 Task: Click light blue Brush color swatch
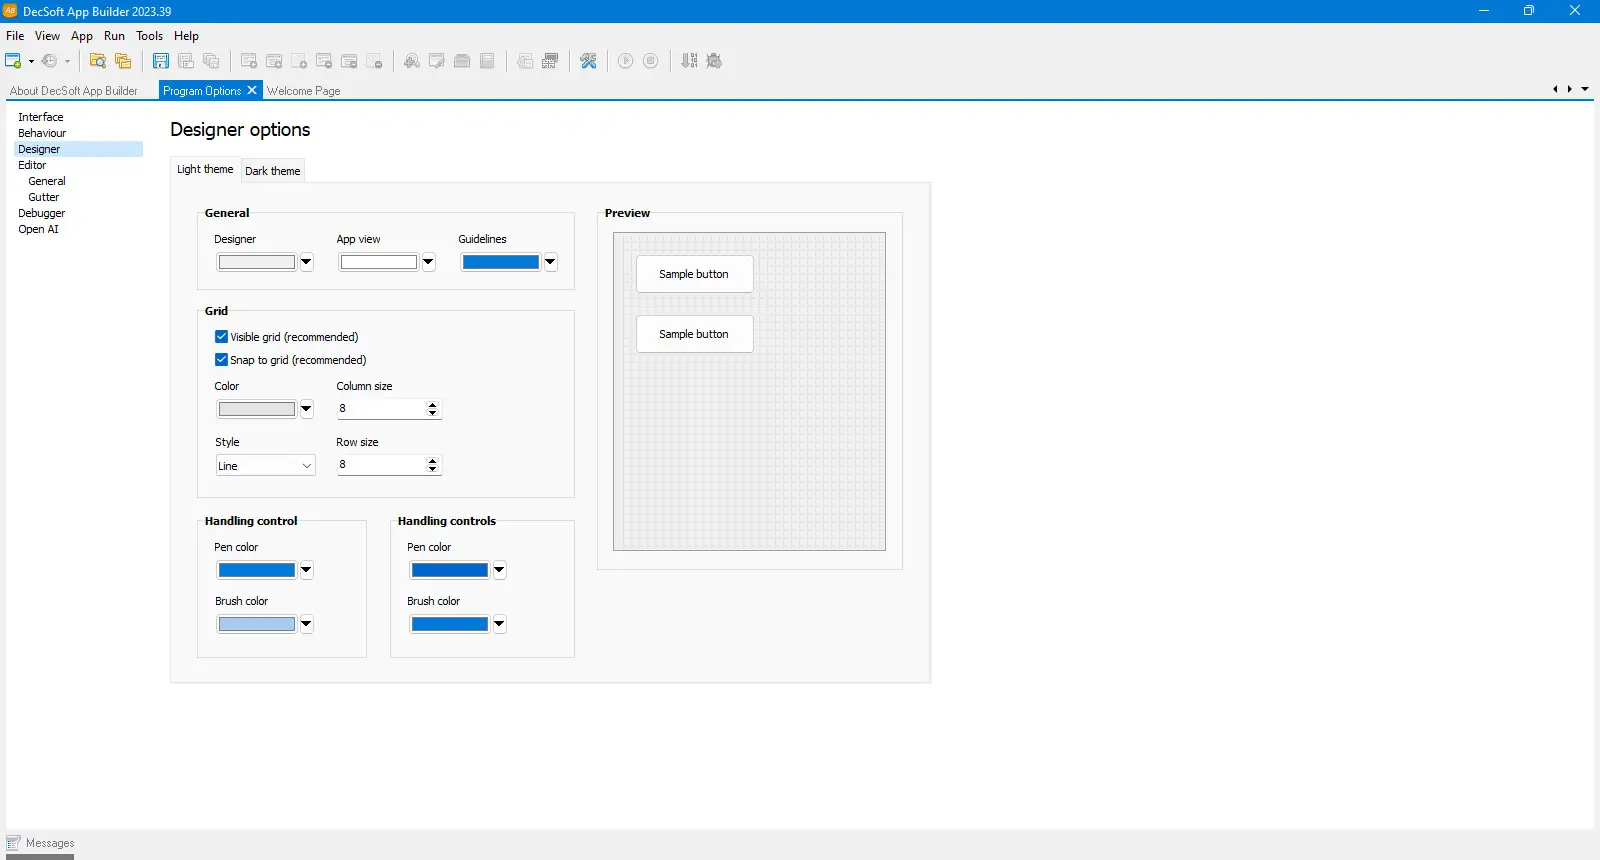257,624
